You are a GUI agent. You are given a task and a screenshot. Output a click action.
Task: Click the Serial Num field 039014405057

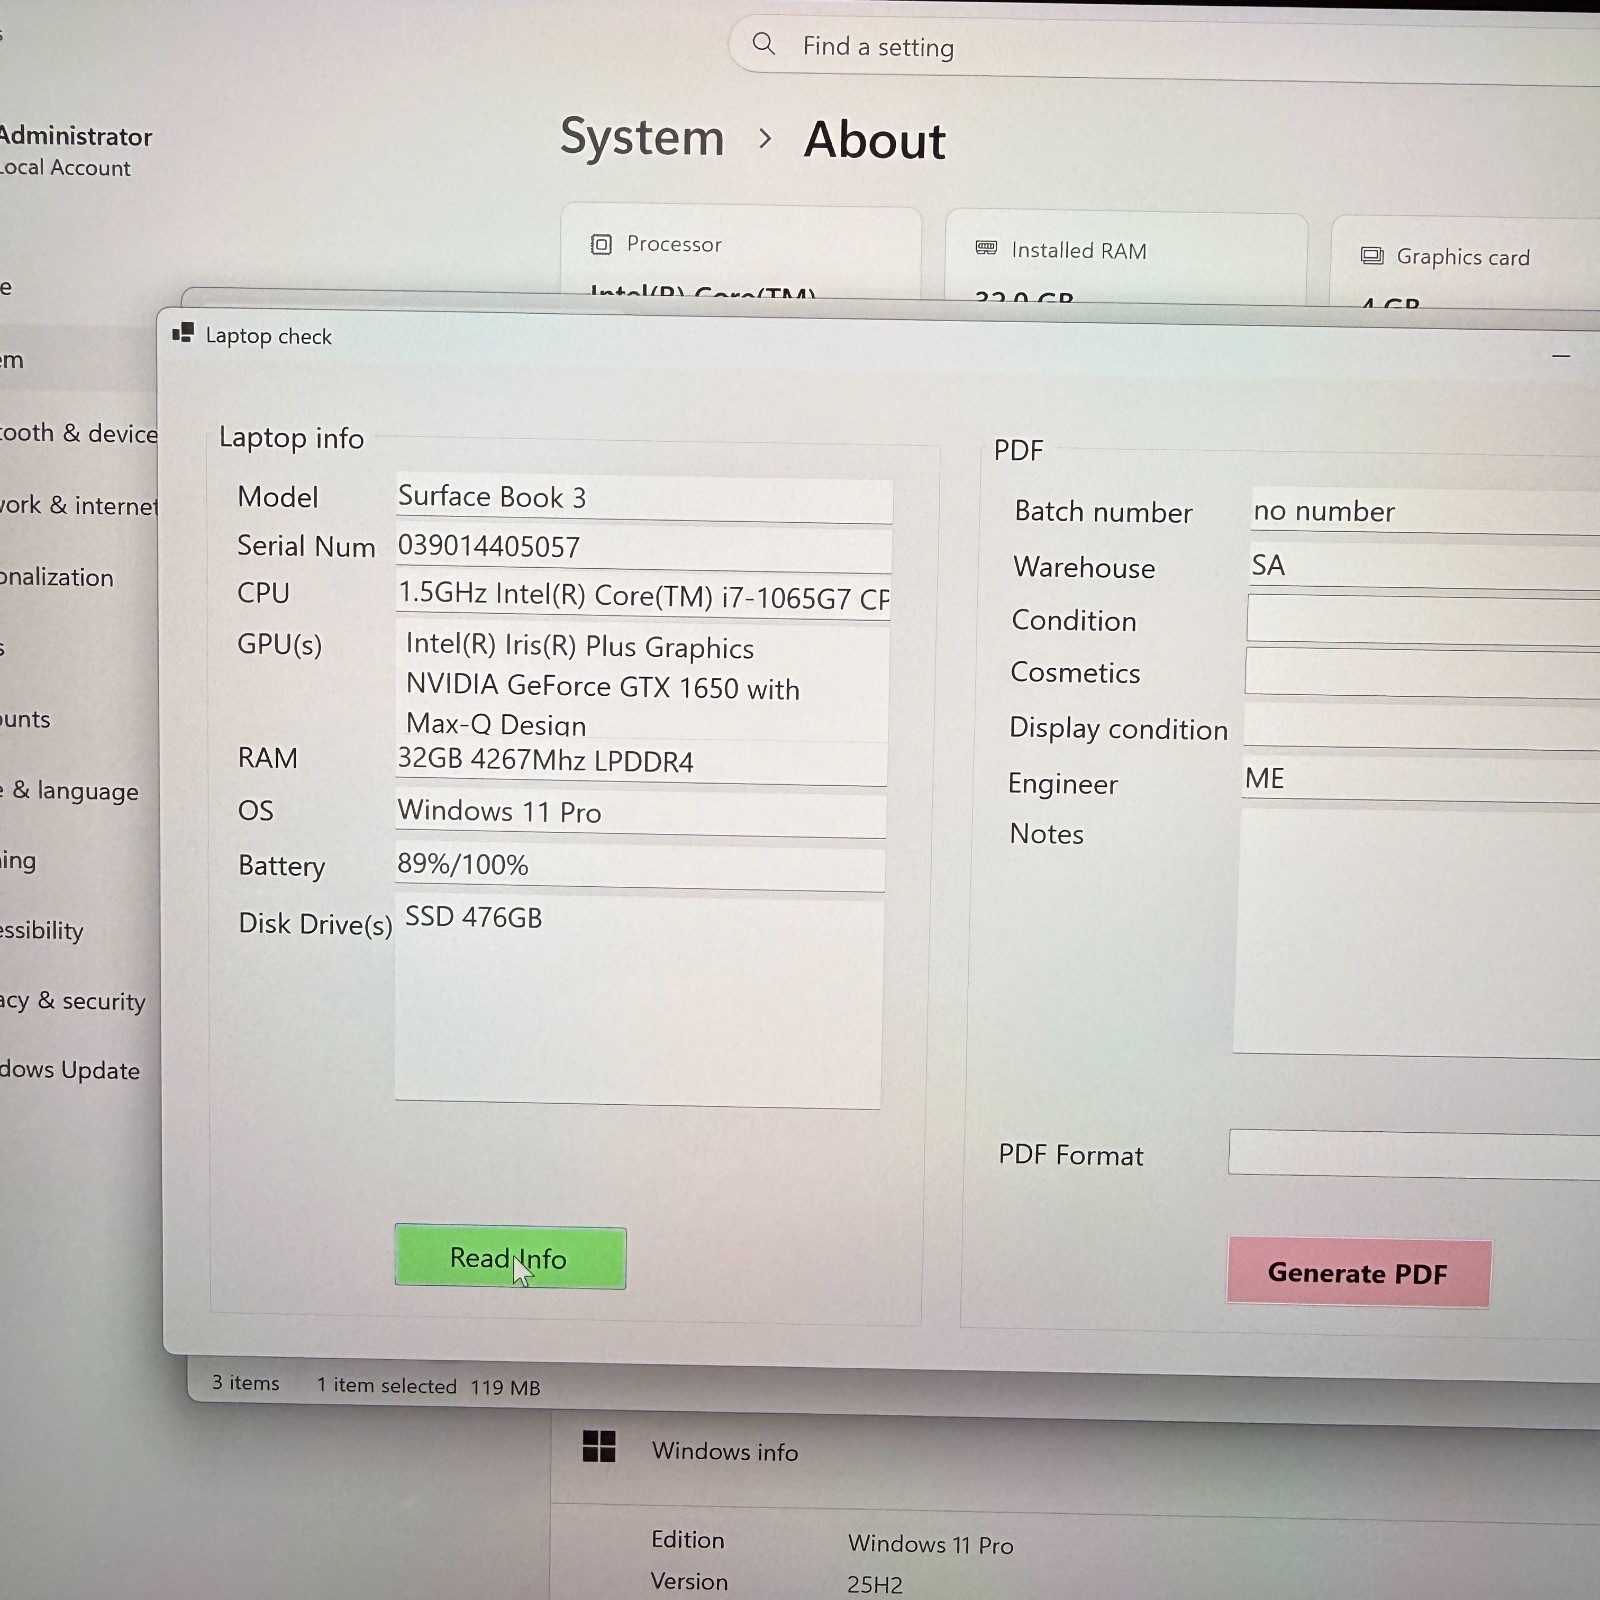643,548
